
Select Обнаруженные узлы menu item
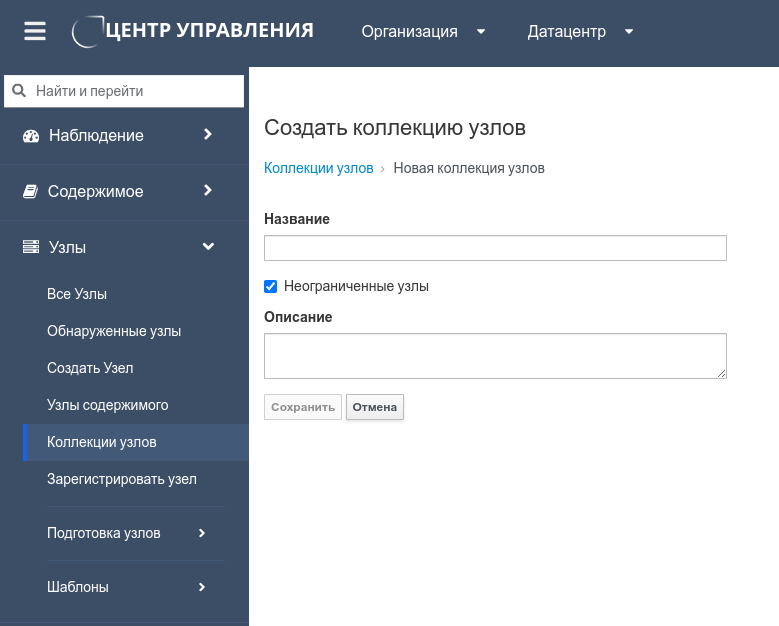pos(114,331)
